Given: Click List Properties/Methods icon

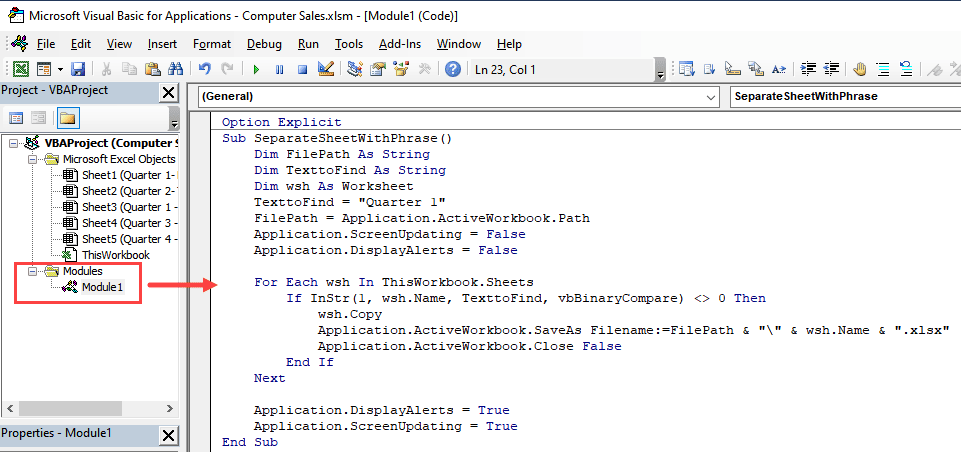Looking at the screenshot, I should click(686, 69).
